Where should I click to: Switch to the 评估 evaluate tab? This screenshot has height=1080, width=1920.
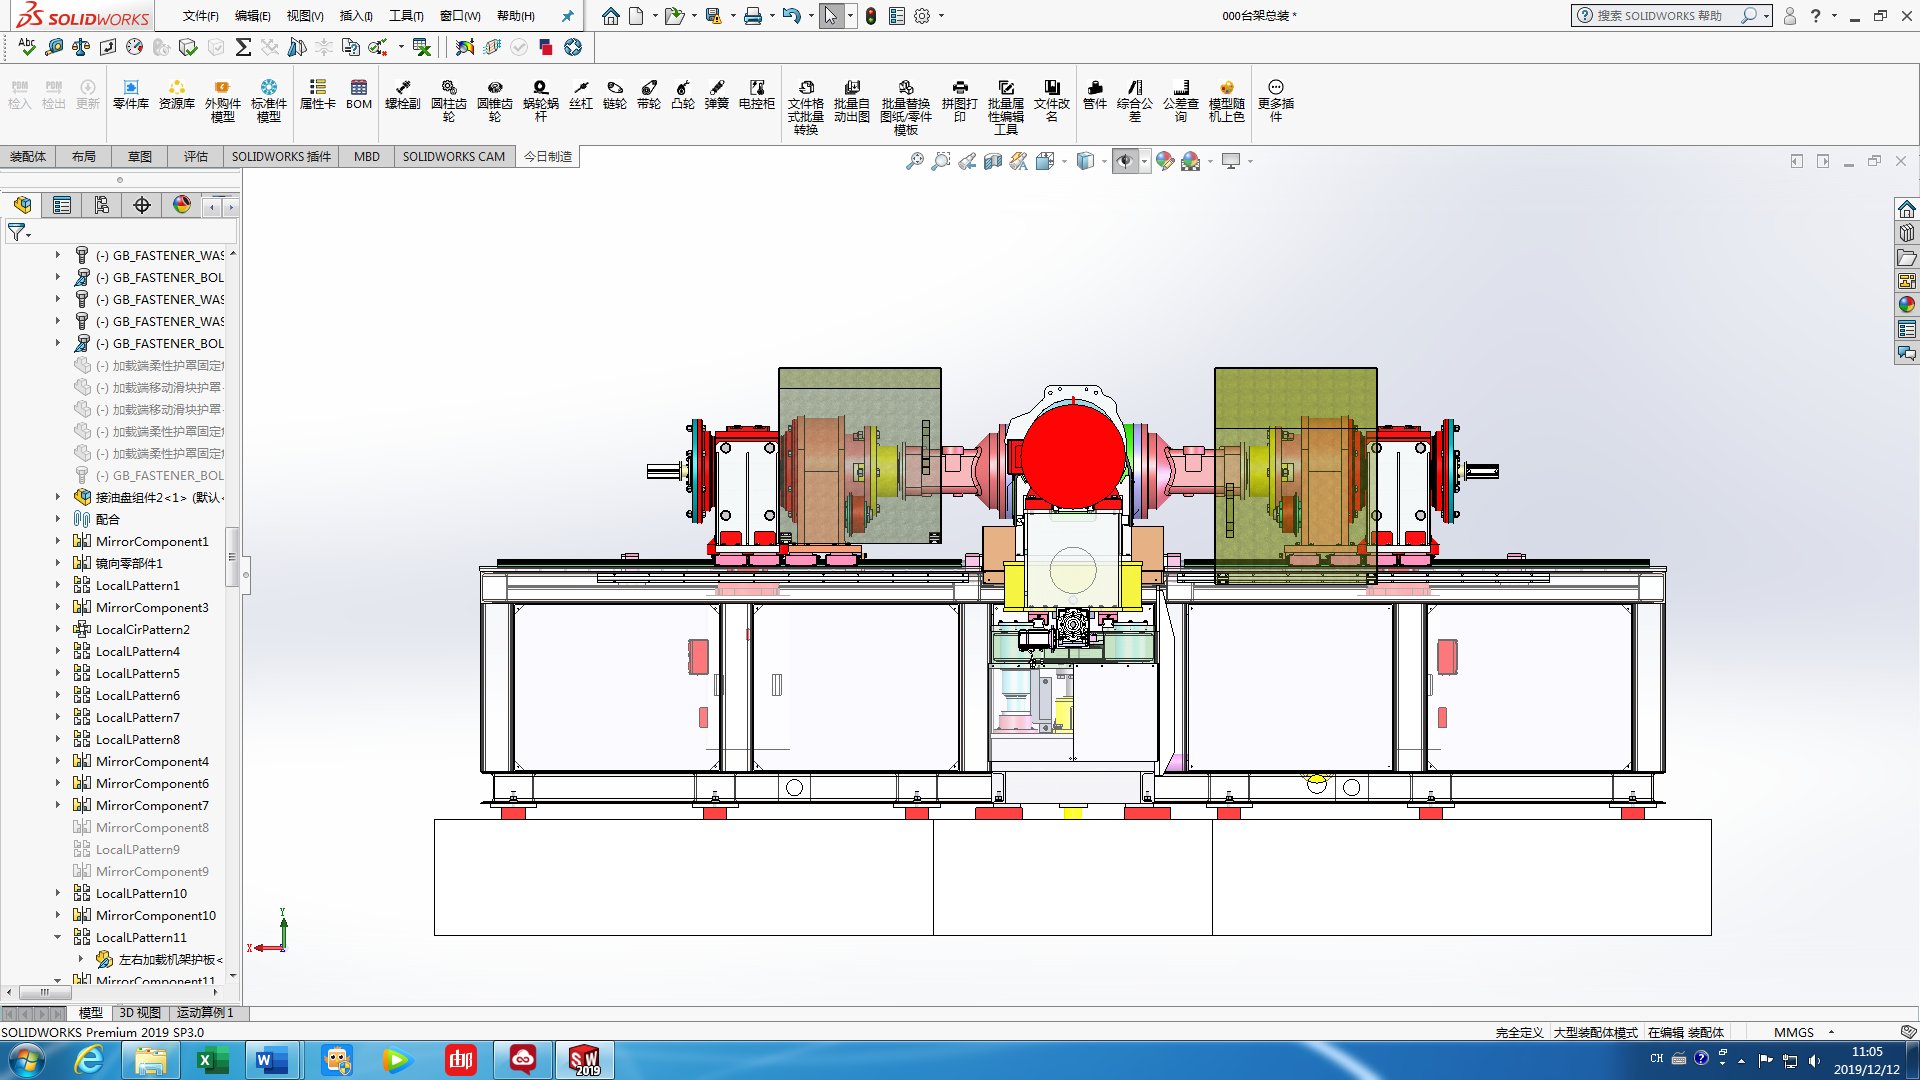coord(196,156)
